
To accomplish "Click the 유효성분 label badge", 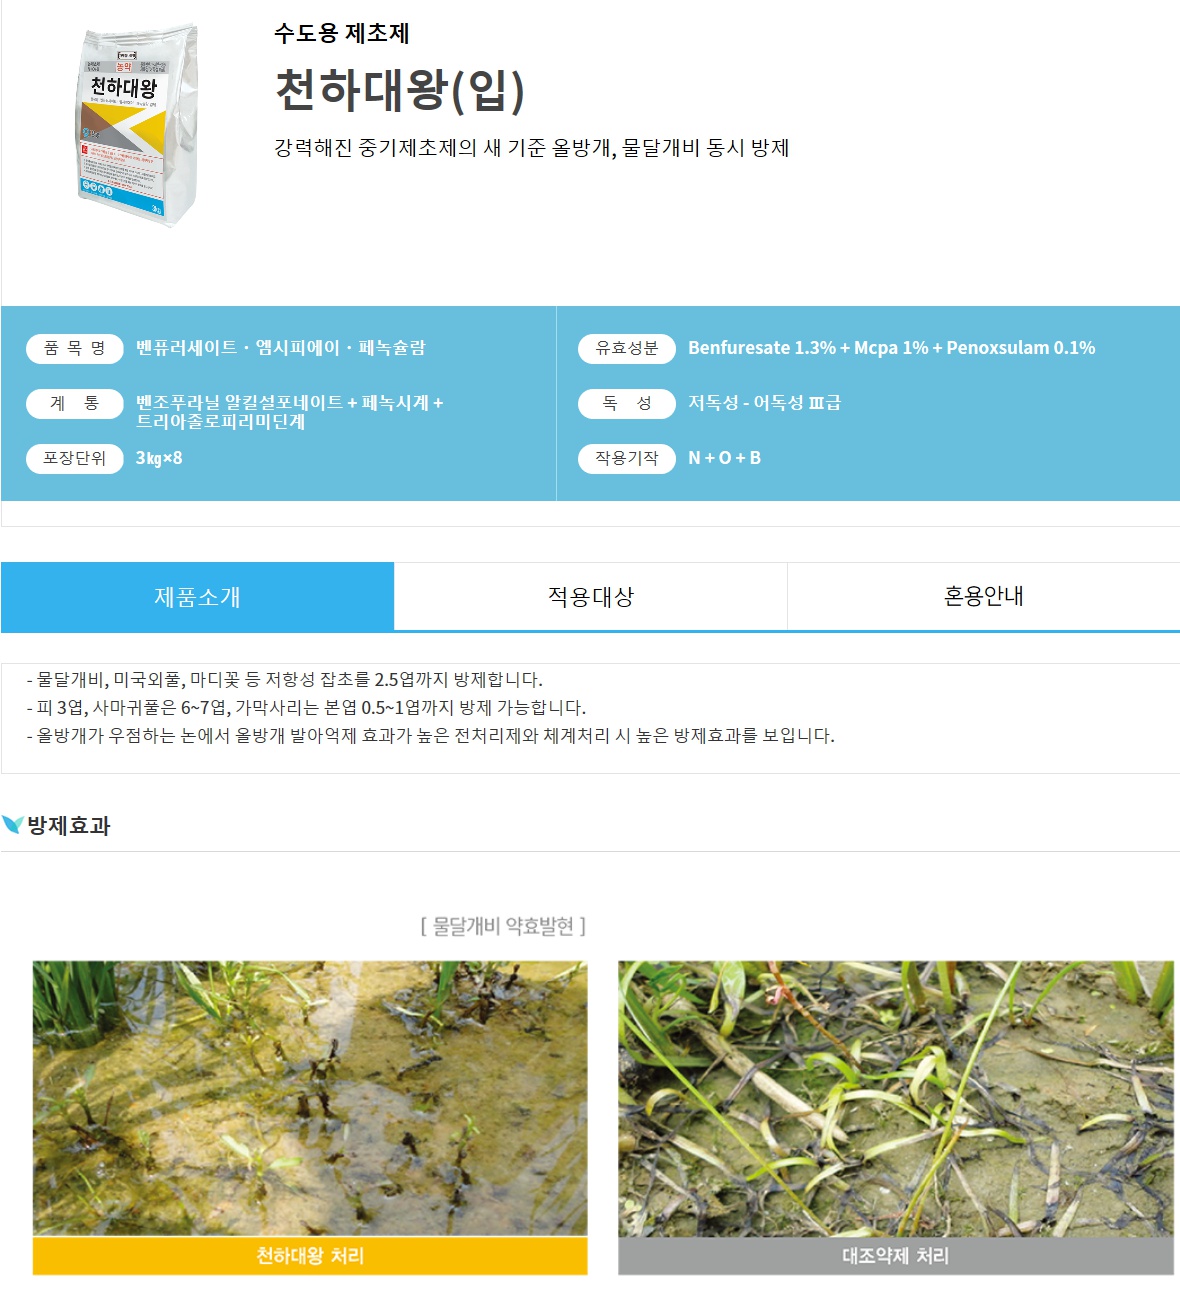I will coord(627,348).
